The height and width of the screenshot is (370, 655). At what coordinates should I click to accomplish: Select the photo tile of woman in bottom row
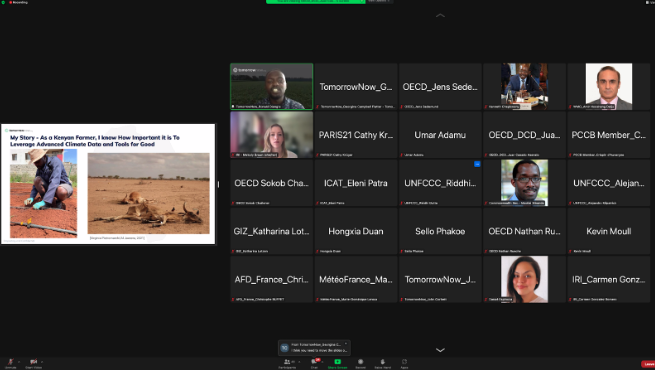[525, 279]
